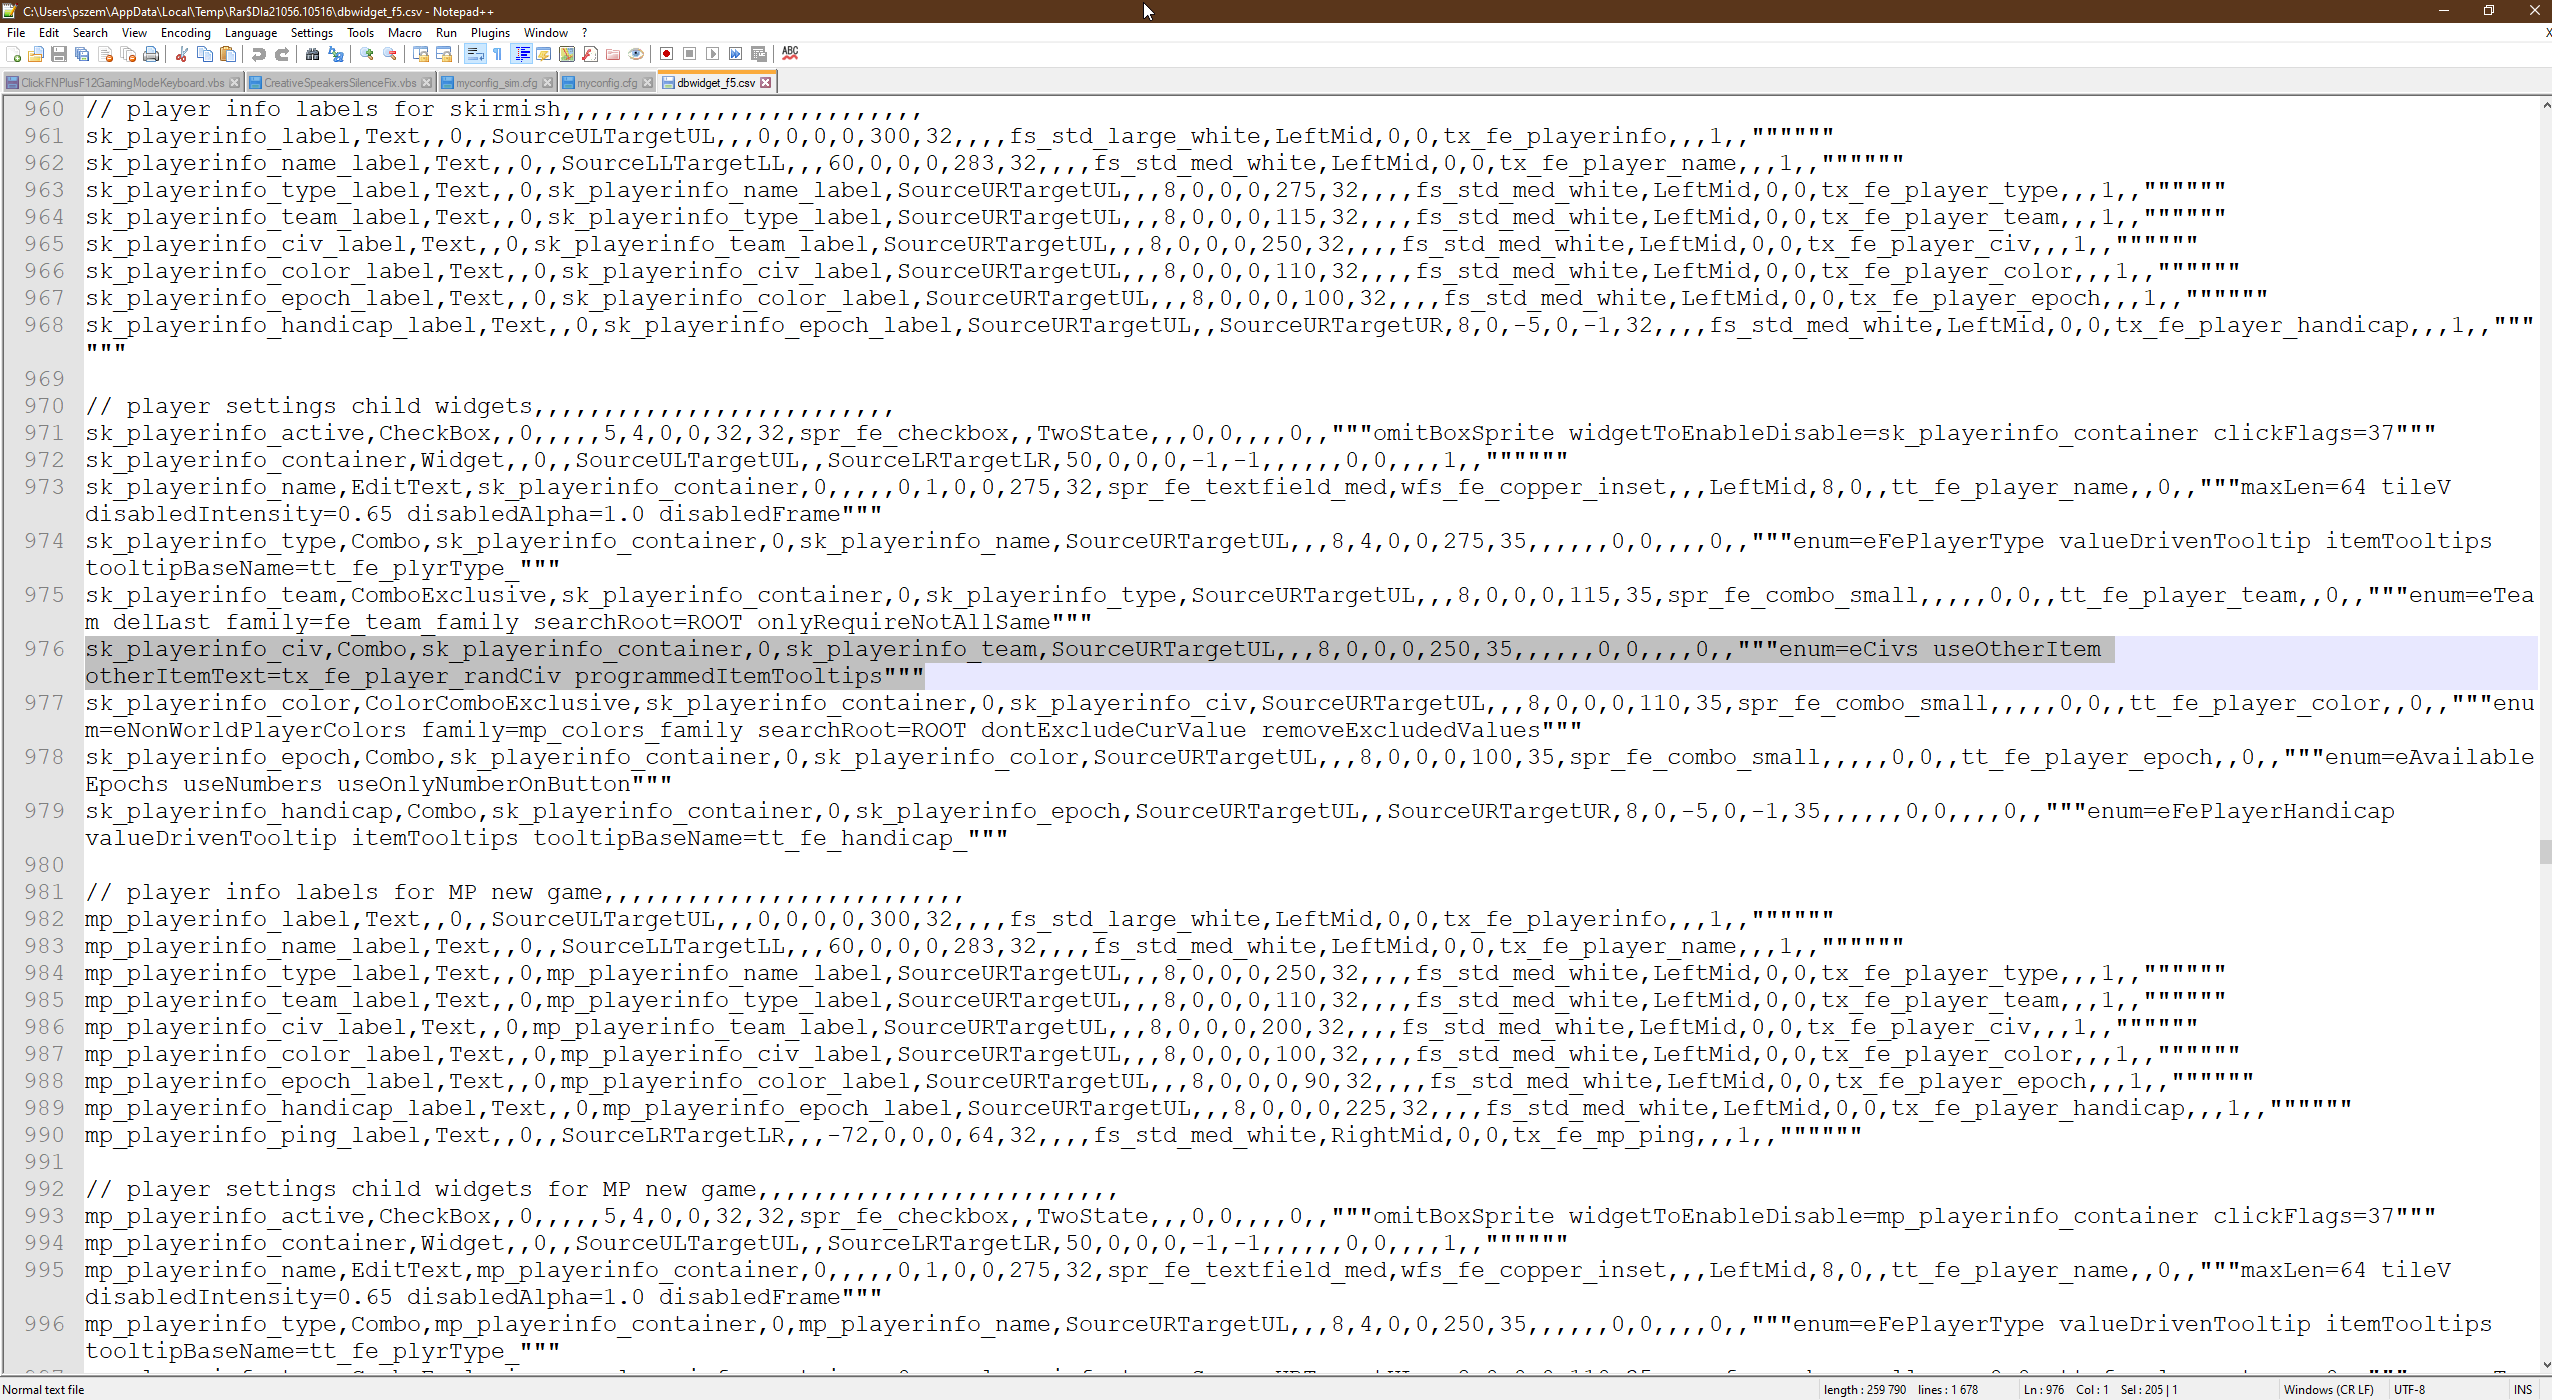
Task: Switch to myconfig_sim.cfg tab
Action: pyautogui.click(x=496, y=83)
